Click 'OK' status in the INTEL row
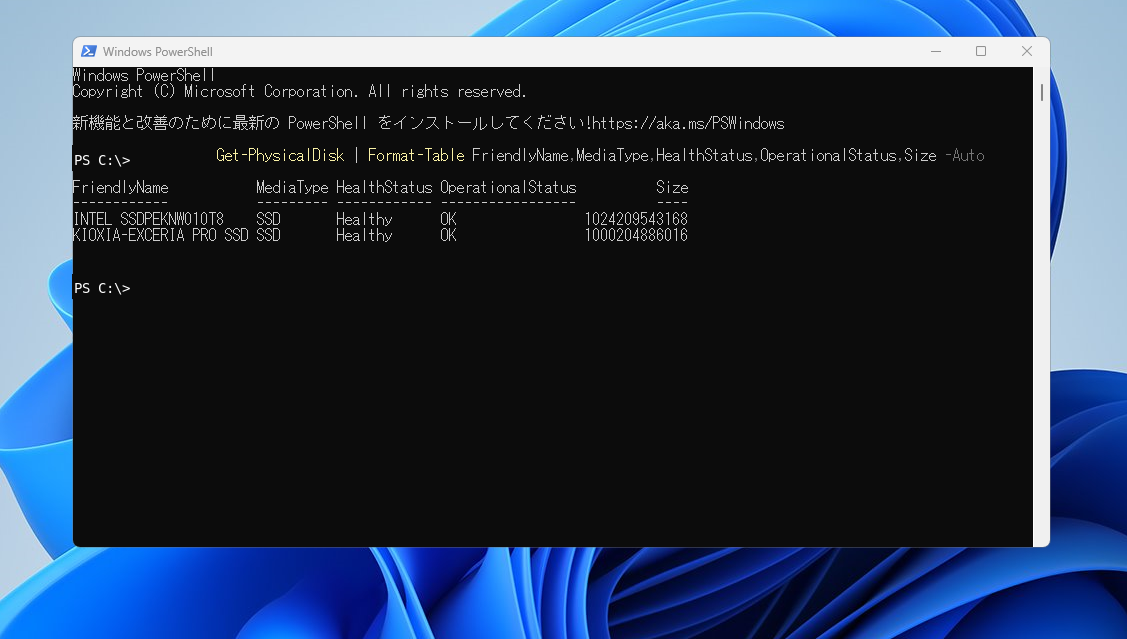Image resolution: width=1127 pixels, height=639 pixels. [448, 219]
